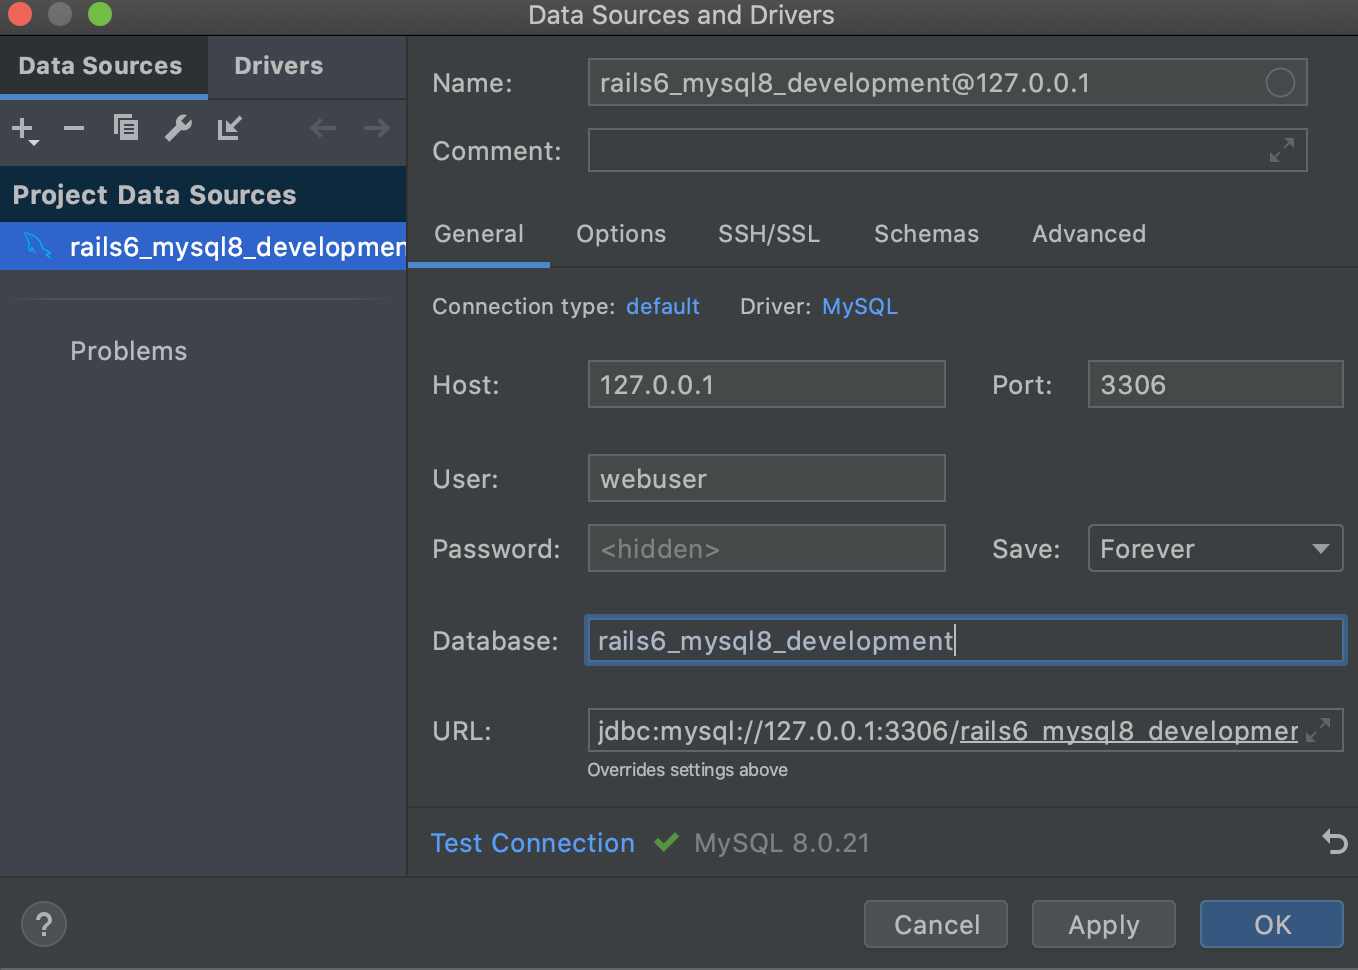Click the Test Connection link

(532, 843)
